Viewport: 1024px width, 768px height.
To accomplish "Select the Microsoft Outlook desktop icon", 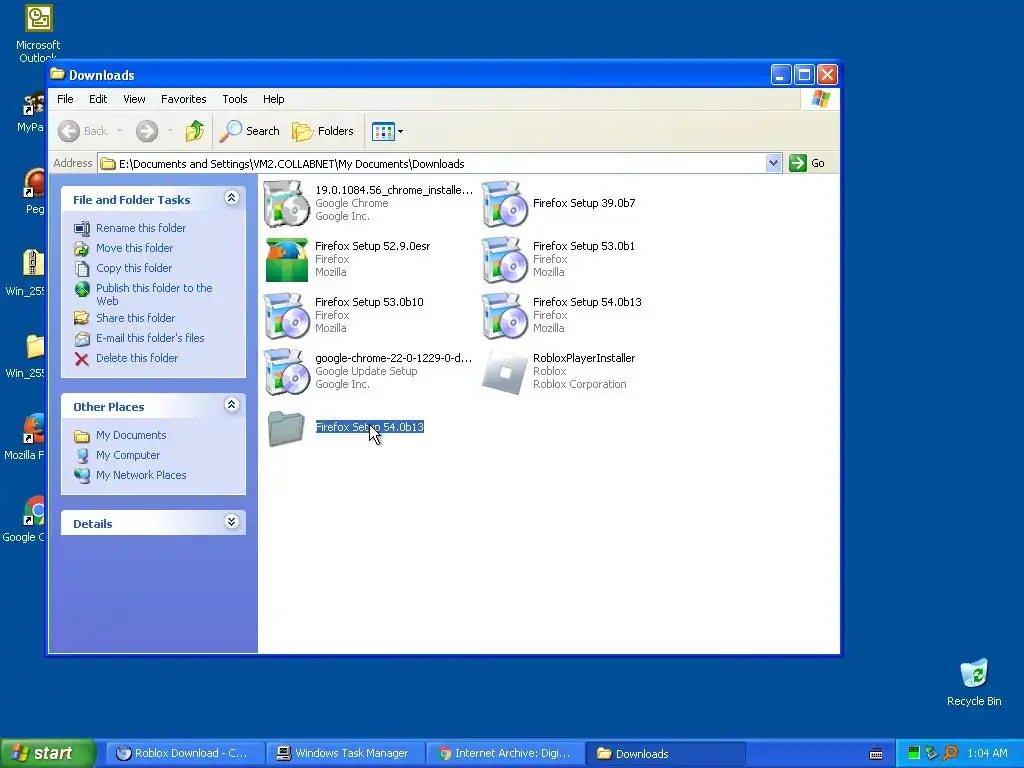I will [x=39, y=18].
